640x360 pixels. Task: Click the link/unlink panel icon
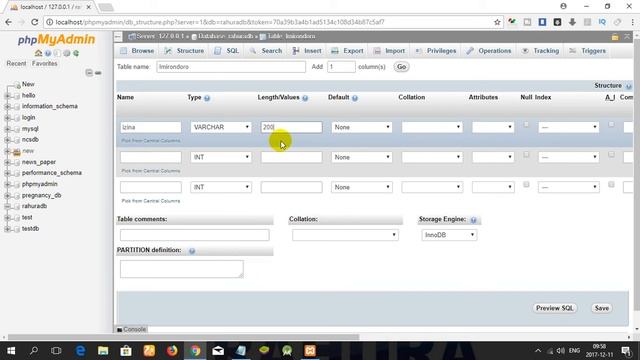point(98,73)
